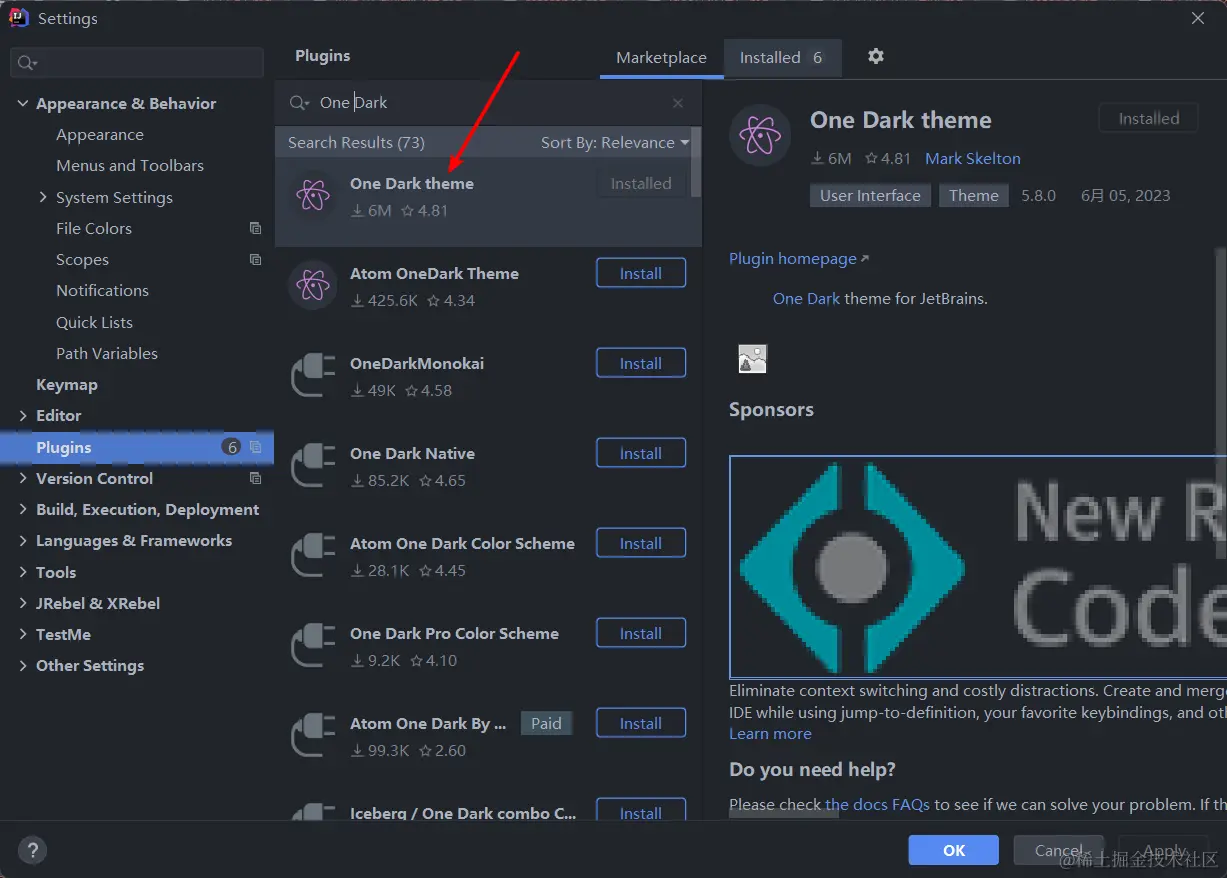Click the One Dark link in description

pos(806,298)
